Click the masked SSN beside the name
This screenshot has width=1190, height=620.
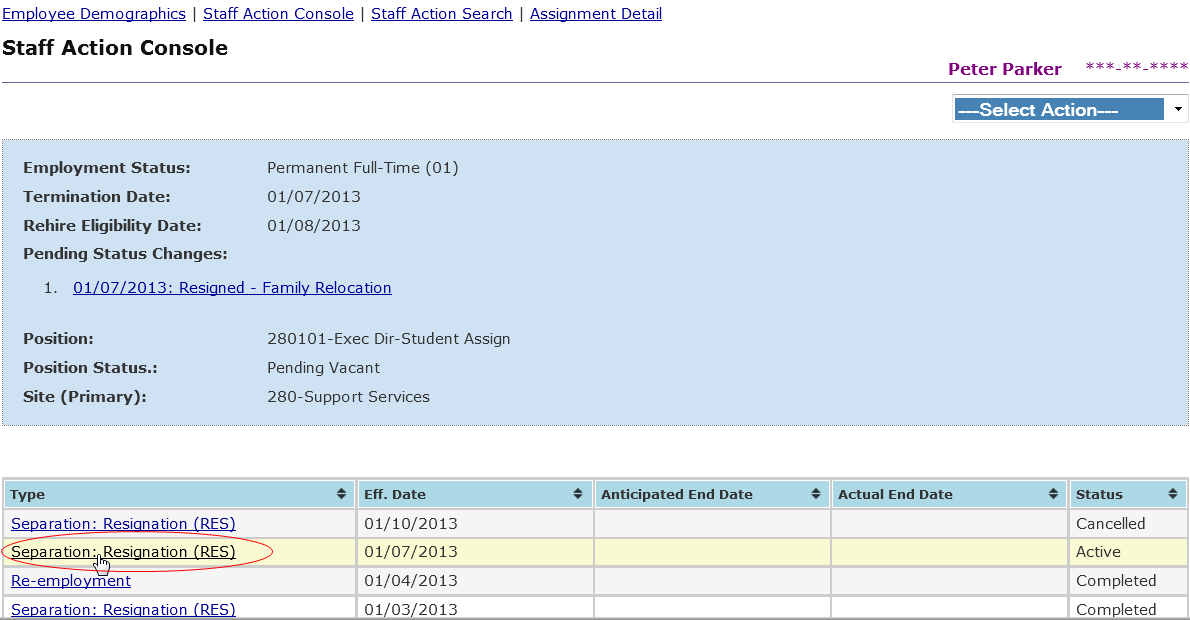[x=1136, y=68]
